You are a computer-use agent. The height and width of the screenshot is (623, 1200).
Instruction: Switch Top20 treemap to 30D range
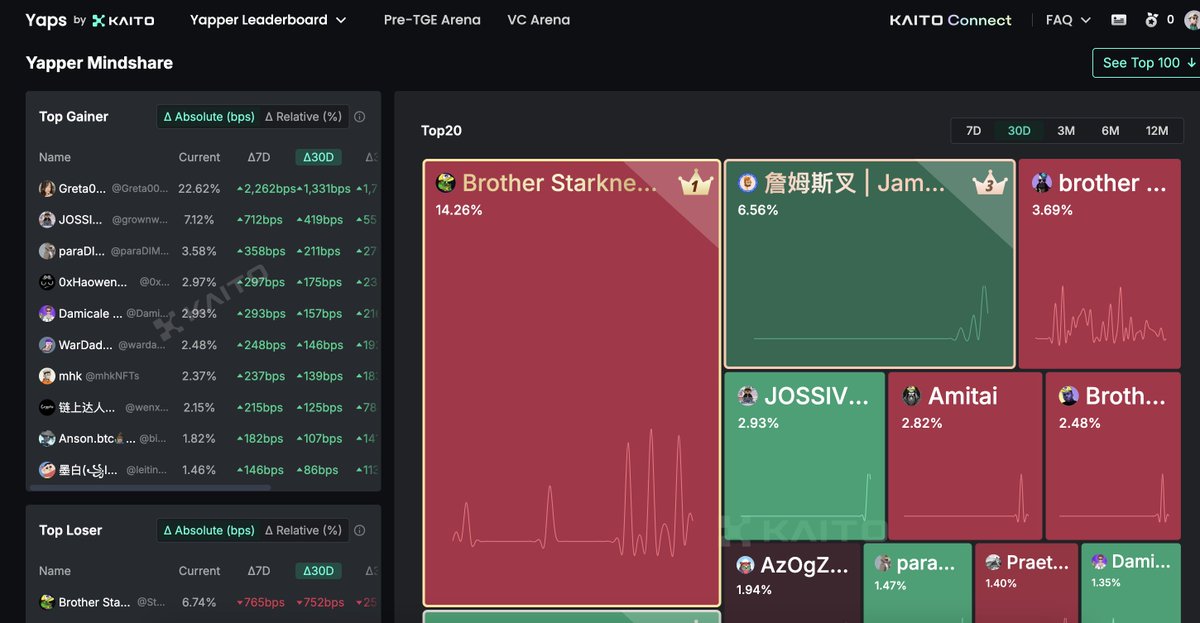click(x=1019, y=131)
